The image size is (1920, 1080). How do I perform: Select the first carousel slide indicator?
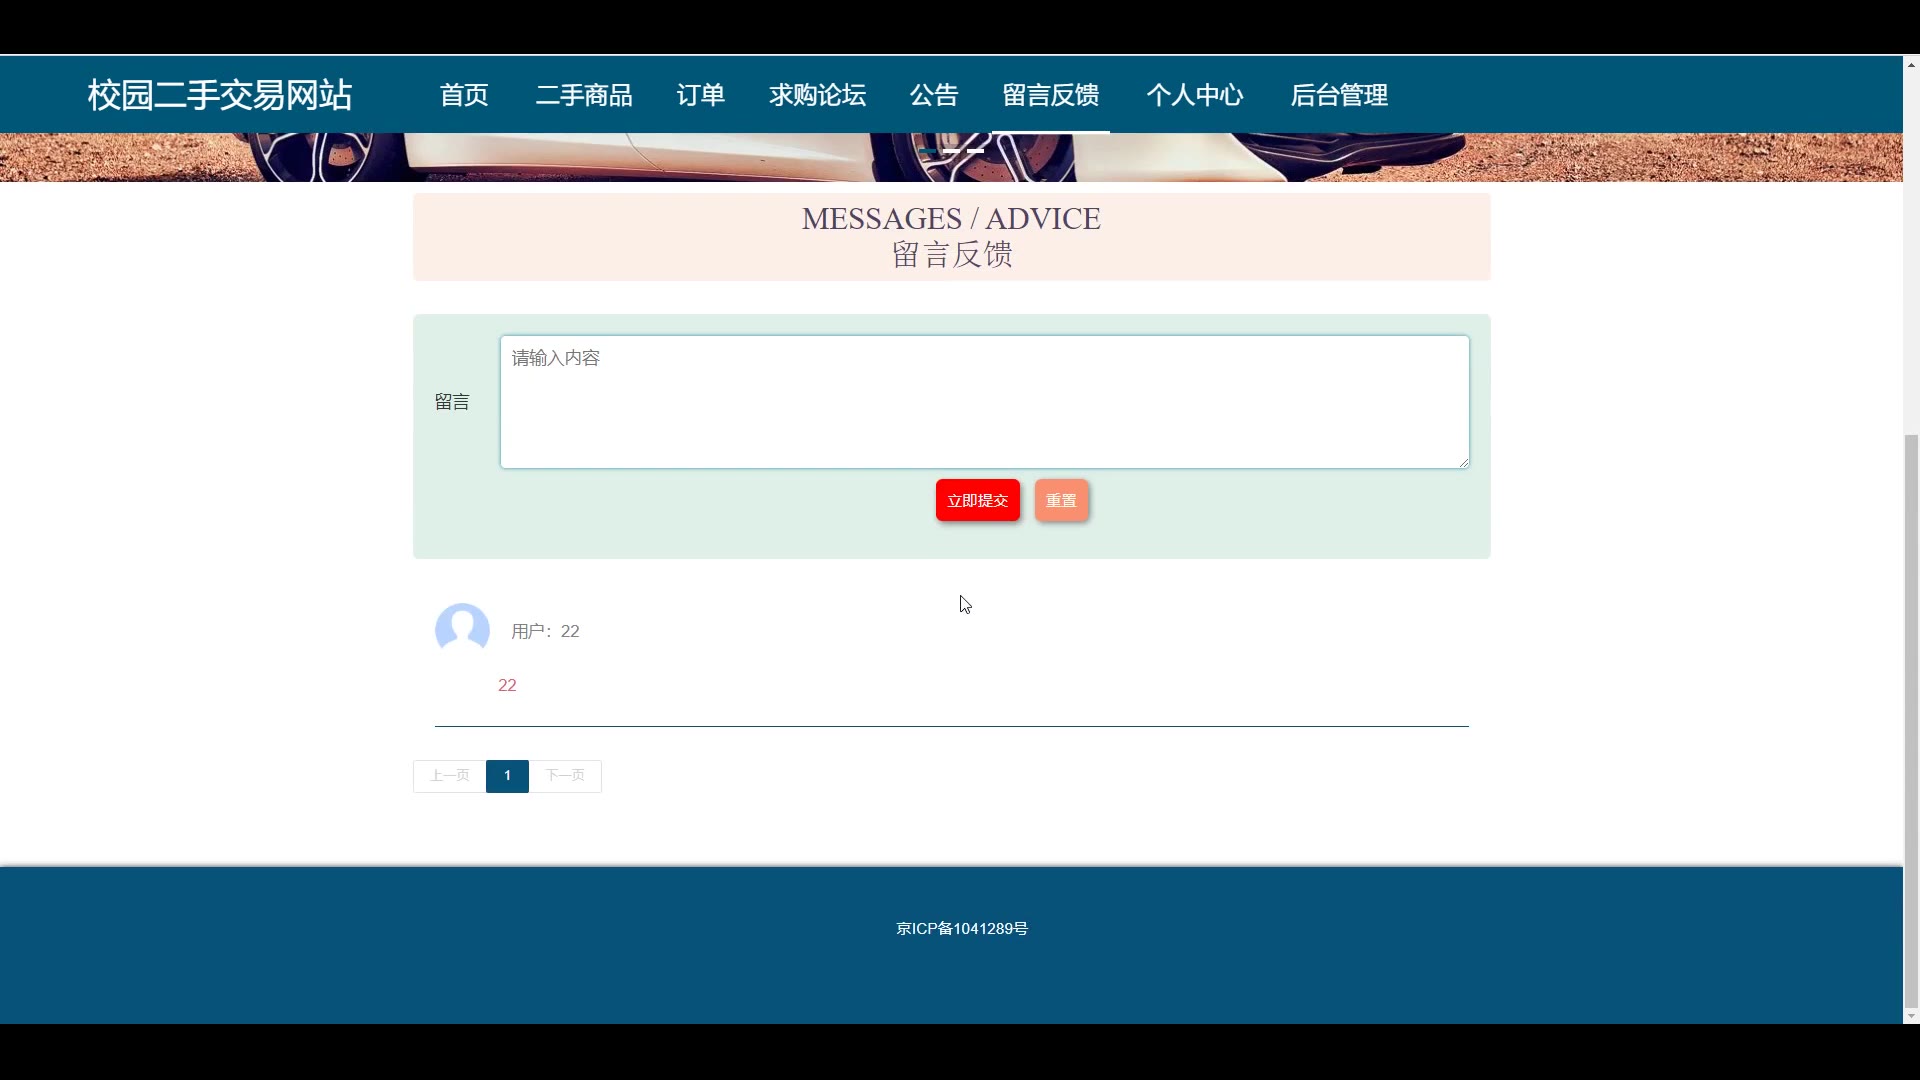coord(927,151)
